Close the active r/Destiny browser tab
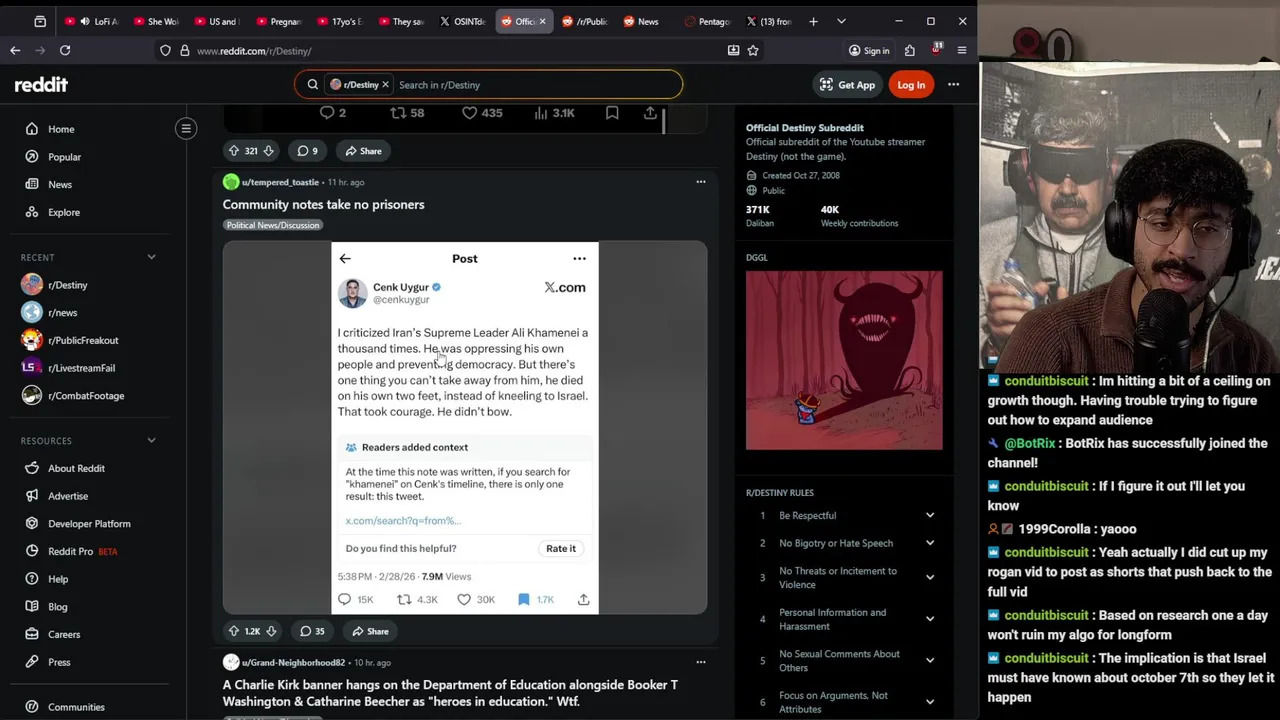Screen dimensions: 1280x720 543,21
